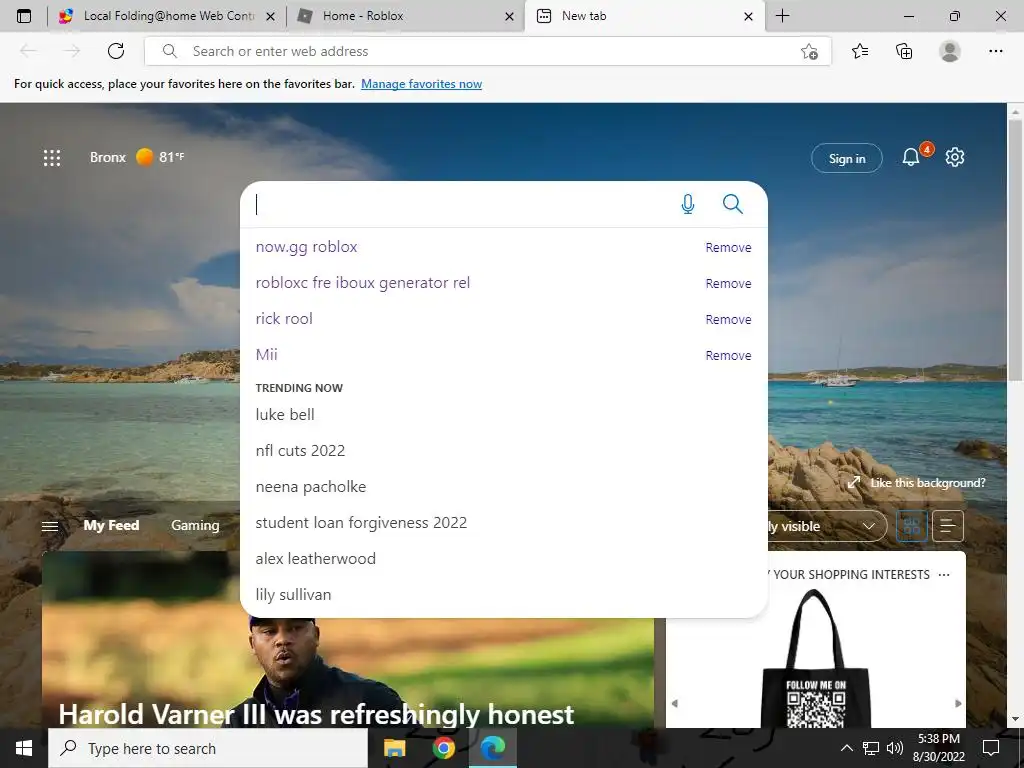Switch to the Home - Roblox tab
This screenshot has height=768, width=1024.
click(x=405, y=16)
